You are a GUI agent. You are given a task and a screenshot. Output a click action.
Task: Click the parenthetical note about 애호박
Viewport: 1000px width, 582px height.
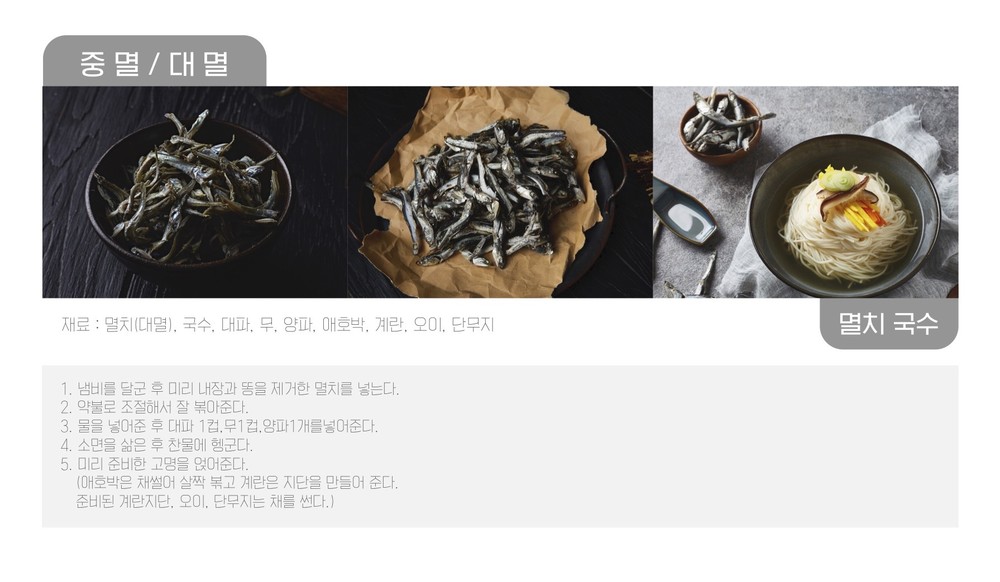point(237,483)
